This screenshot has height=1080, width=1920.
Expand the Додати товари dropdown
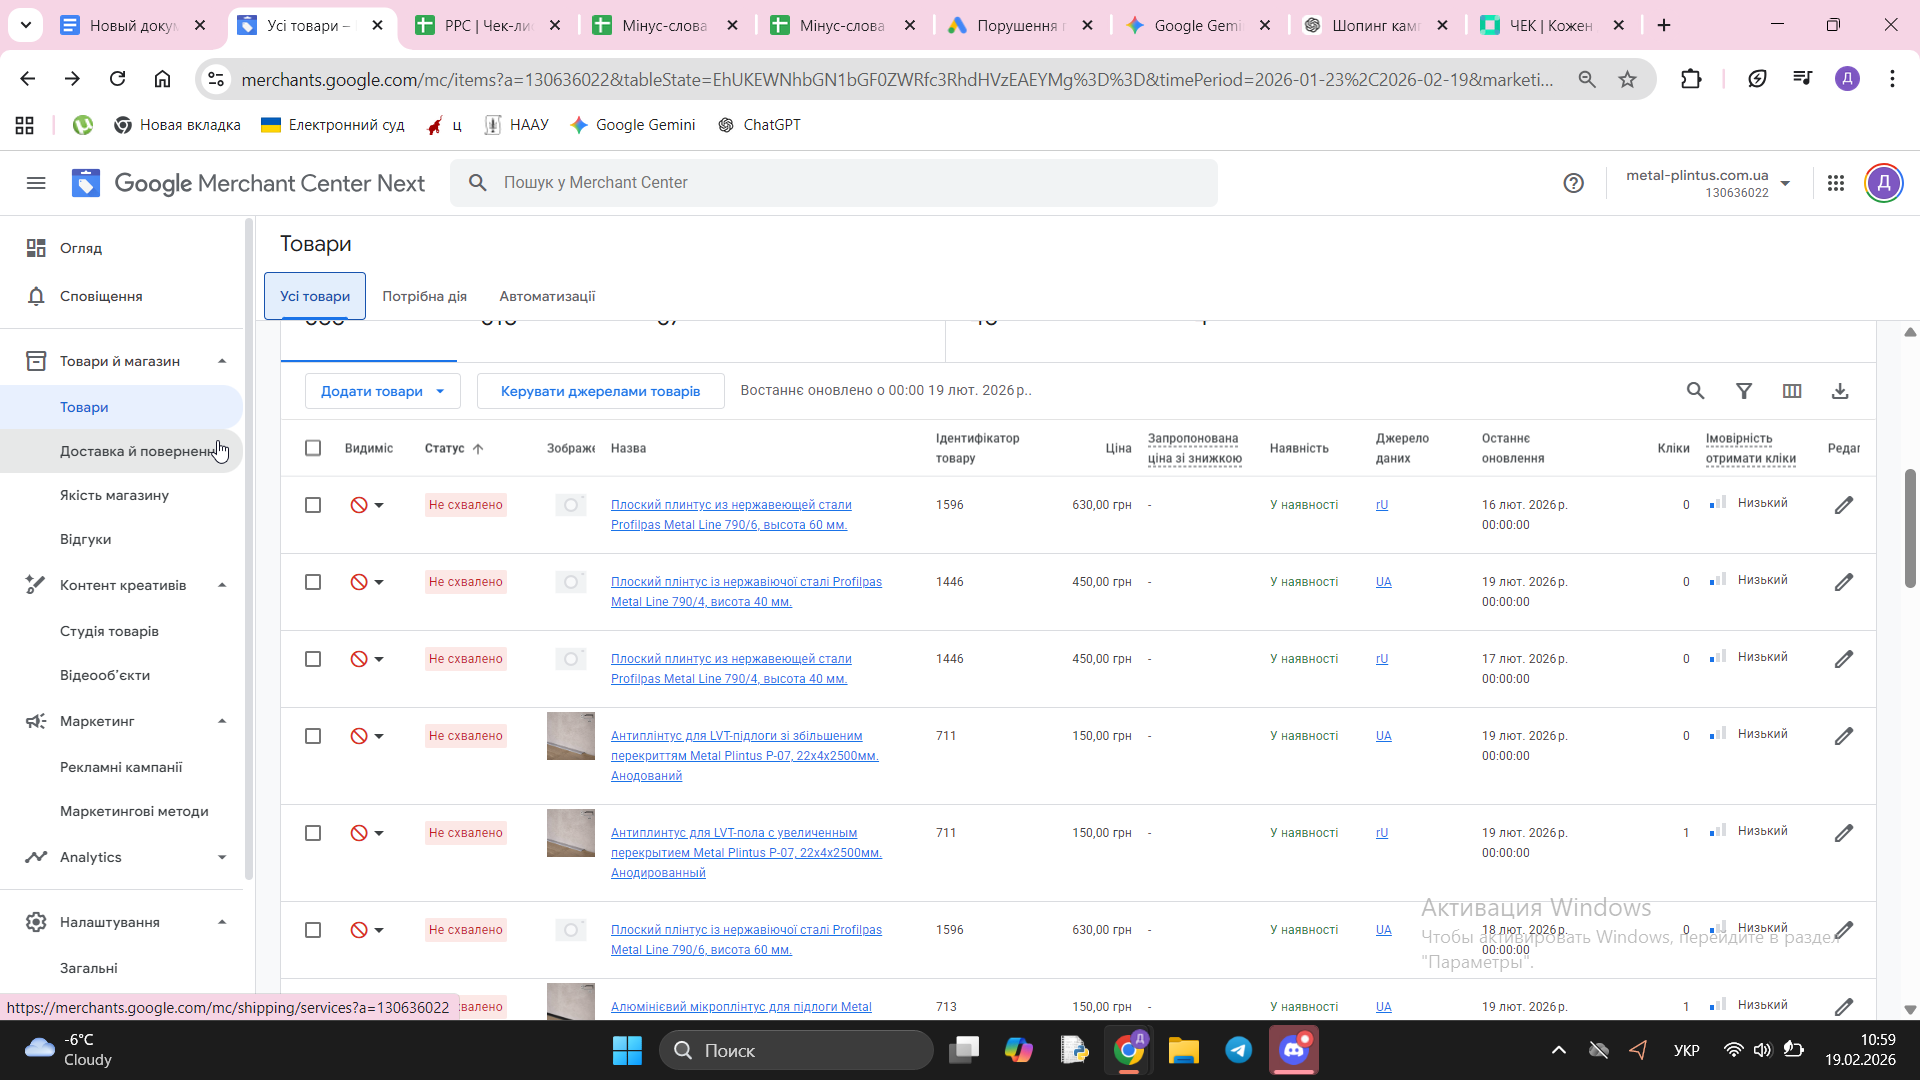(x=382, y=391)
